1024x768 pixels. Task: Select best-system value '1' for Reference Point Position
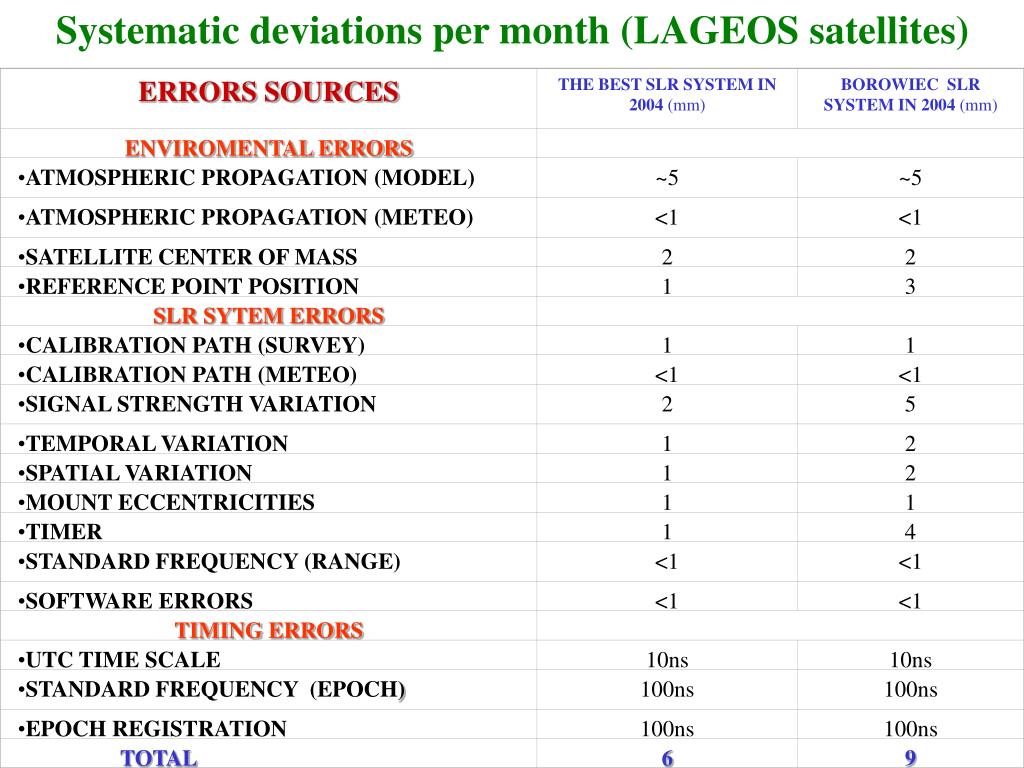coord(667,287)
